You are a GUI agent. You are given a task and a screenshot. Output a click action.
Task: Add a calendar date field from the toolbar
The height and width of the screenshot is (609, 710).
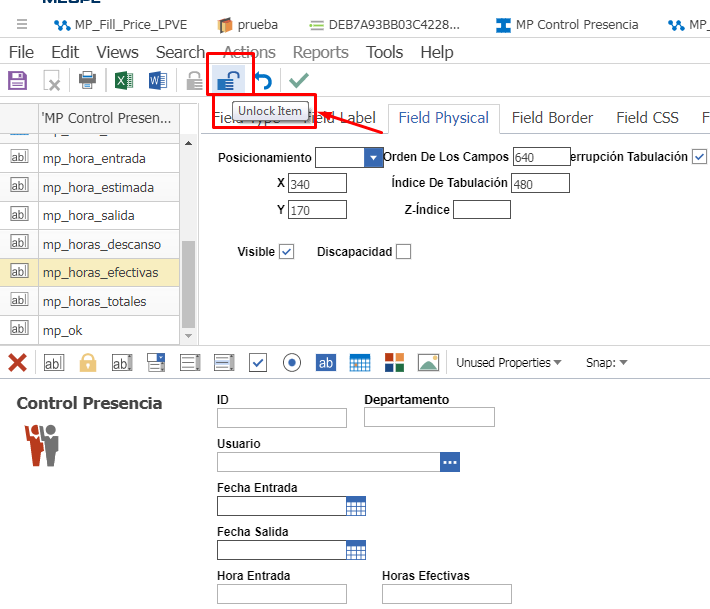[x=360, y=362]
